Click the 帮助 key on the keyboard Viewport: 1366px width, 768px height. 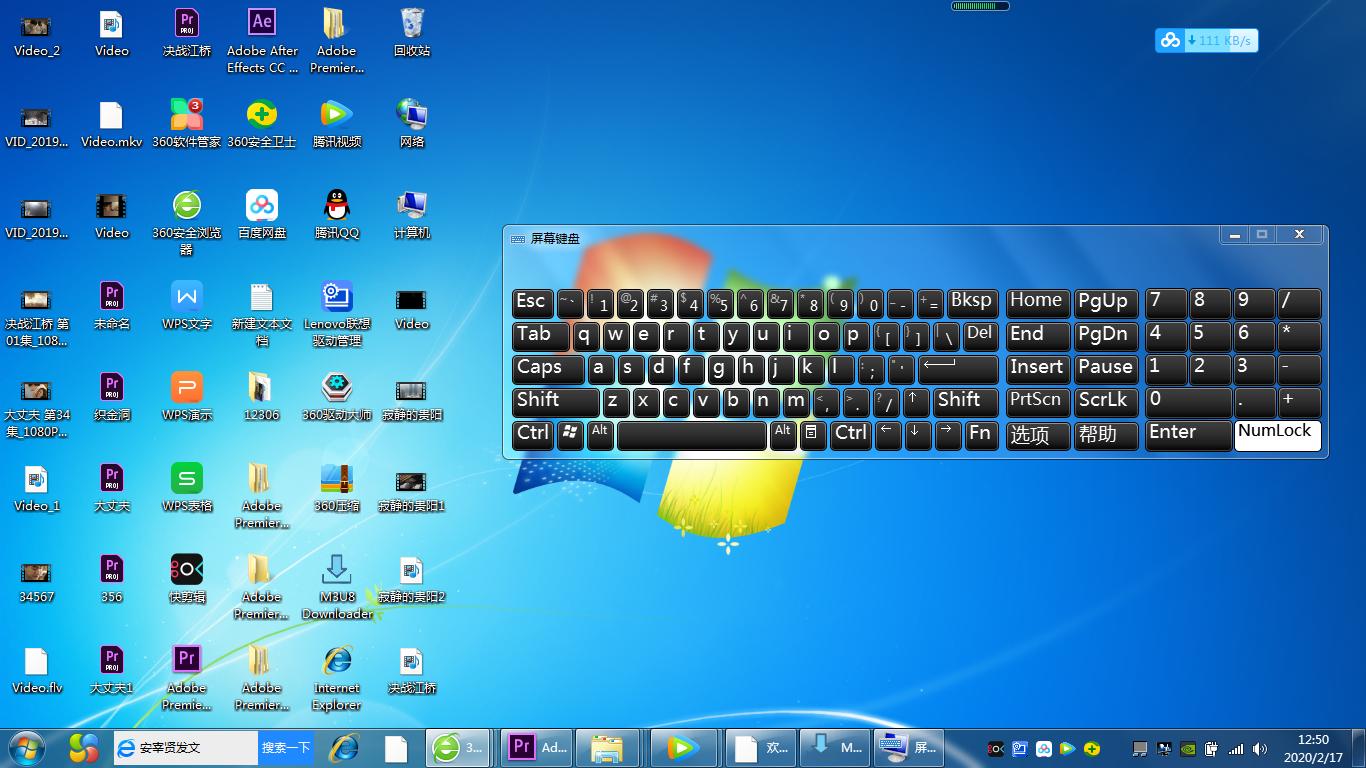click(1105, 435)
